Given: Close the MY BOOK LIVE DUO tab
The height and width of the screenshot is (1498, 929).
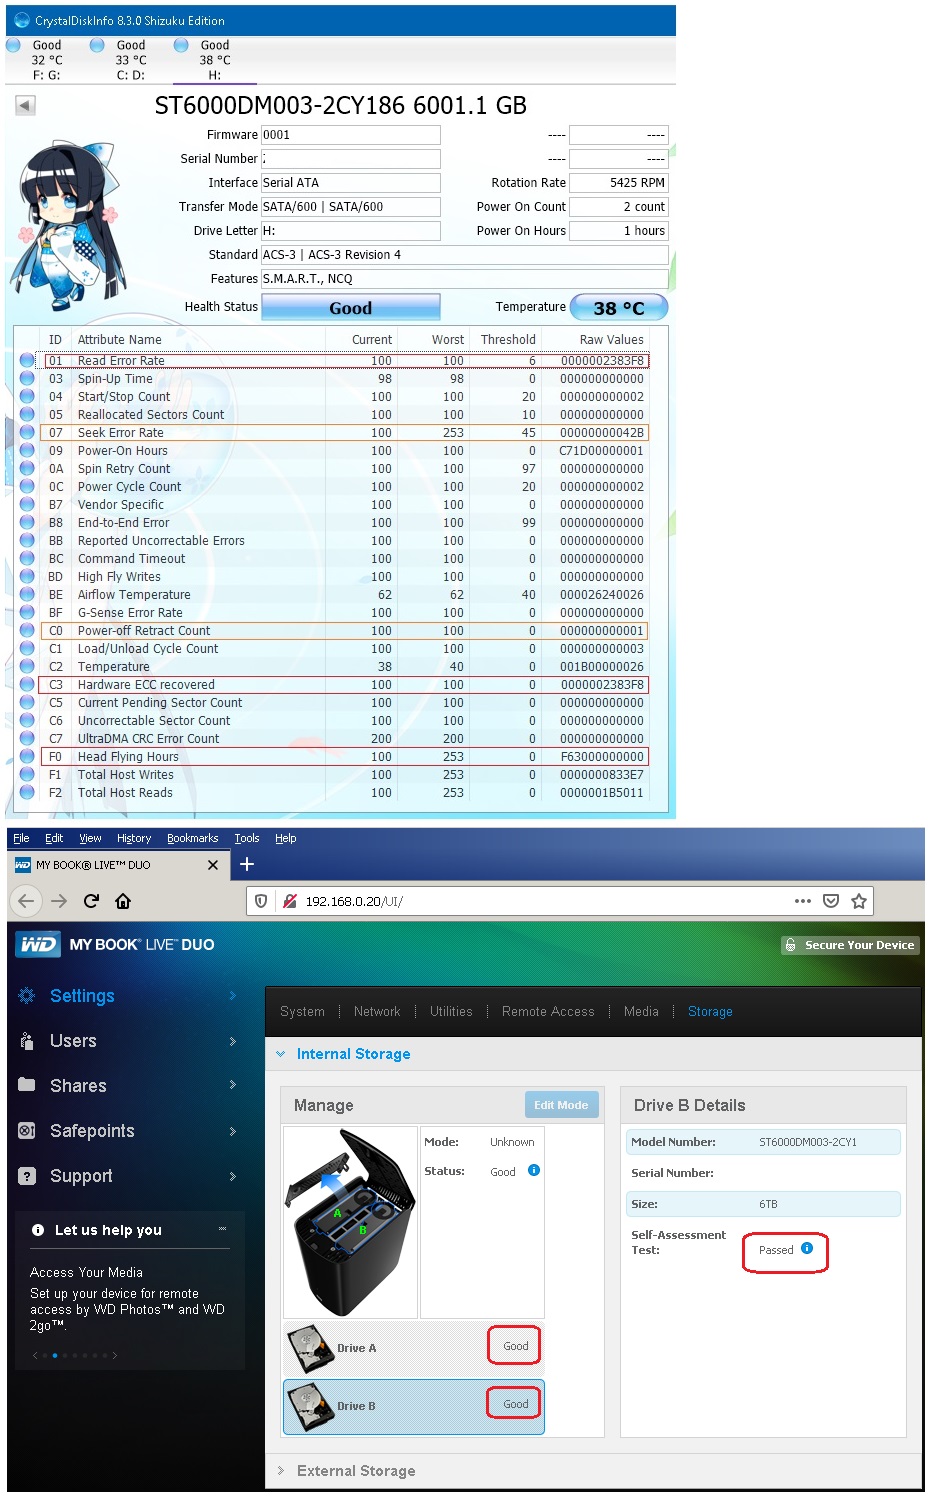Looking at the screenshot, I should tap(213, 865).
